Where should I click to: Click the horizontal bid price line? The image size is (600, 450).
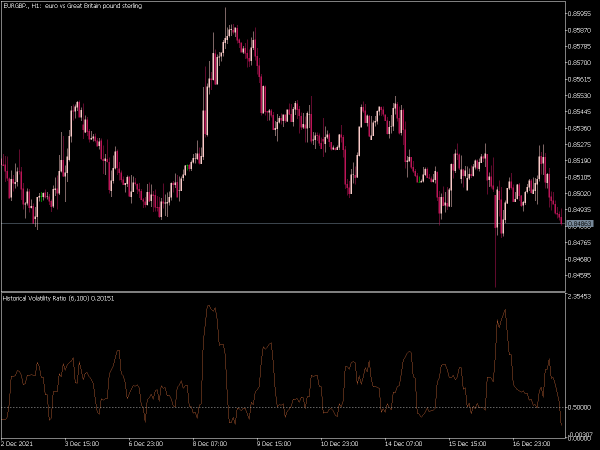283,223
